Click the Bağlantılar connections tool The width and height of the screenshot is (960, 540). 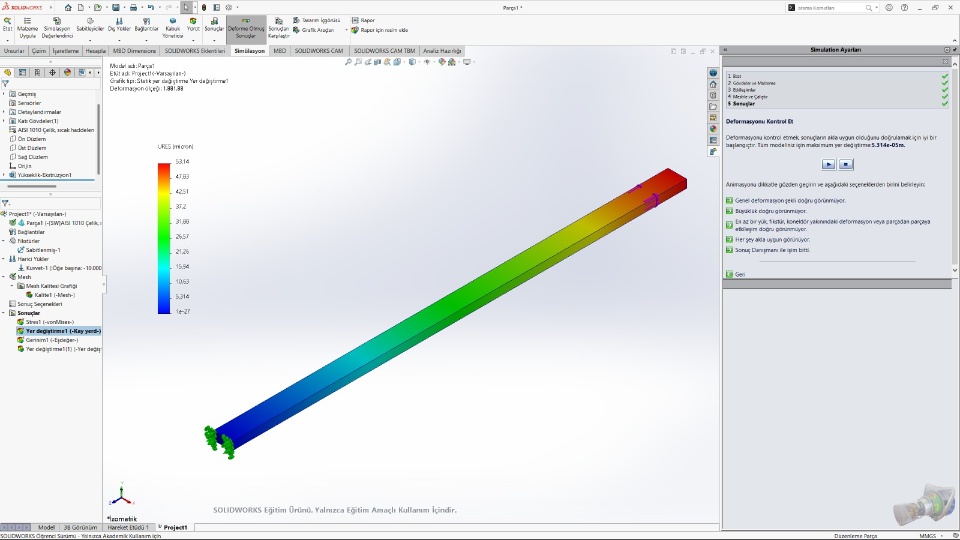(x=146, y=24)
